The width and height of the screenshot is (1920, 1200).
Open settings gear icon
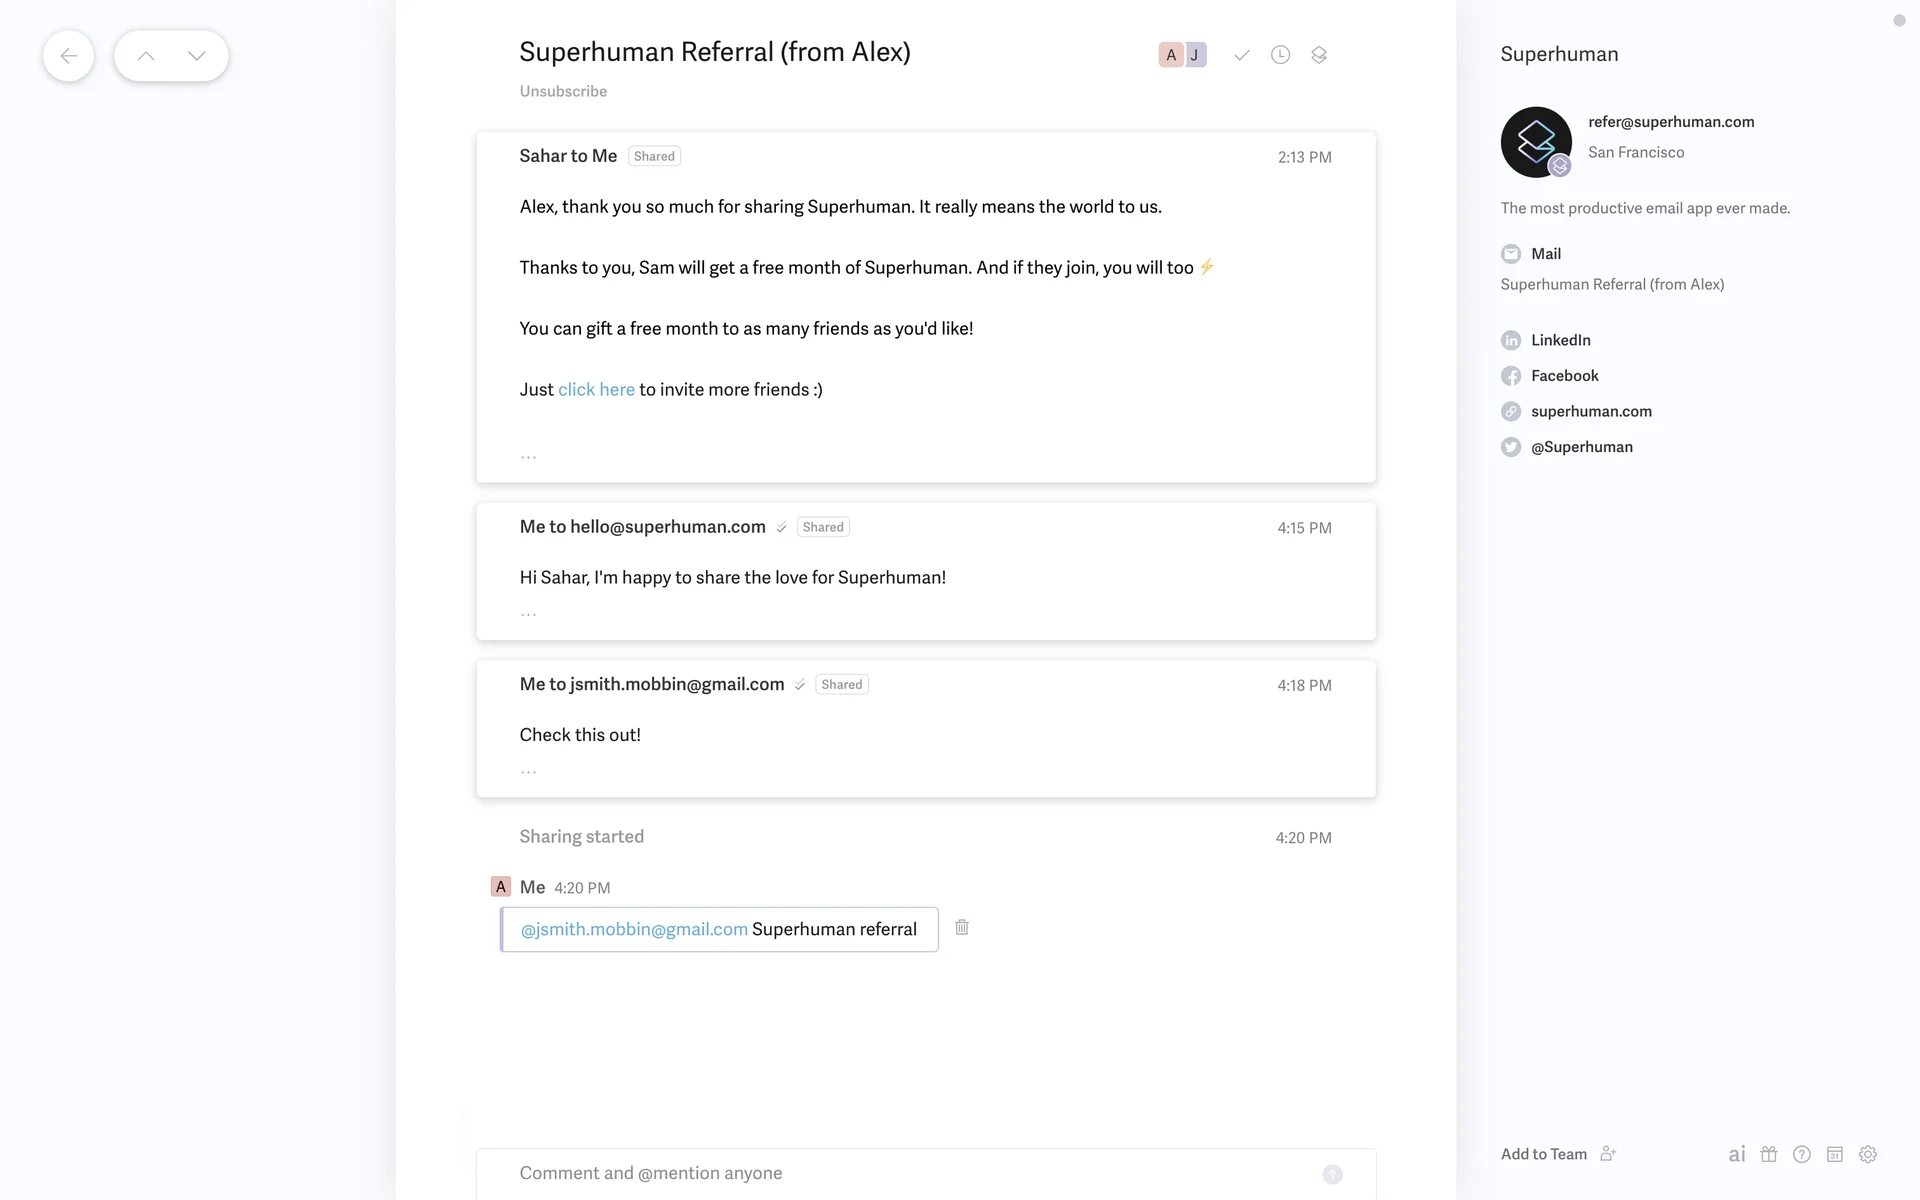(1867, 1154)
